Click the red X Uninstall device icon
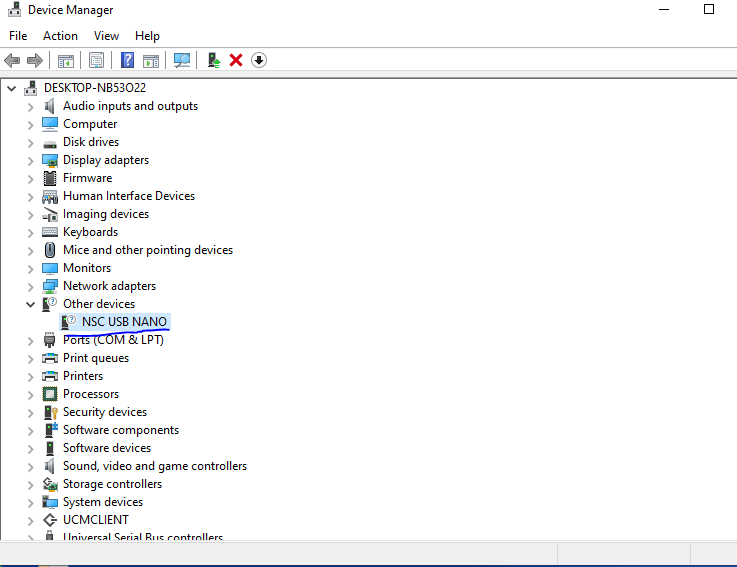 pyautogui.click(x=236, y=60)
